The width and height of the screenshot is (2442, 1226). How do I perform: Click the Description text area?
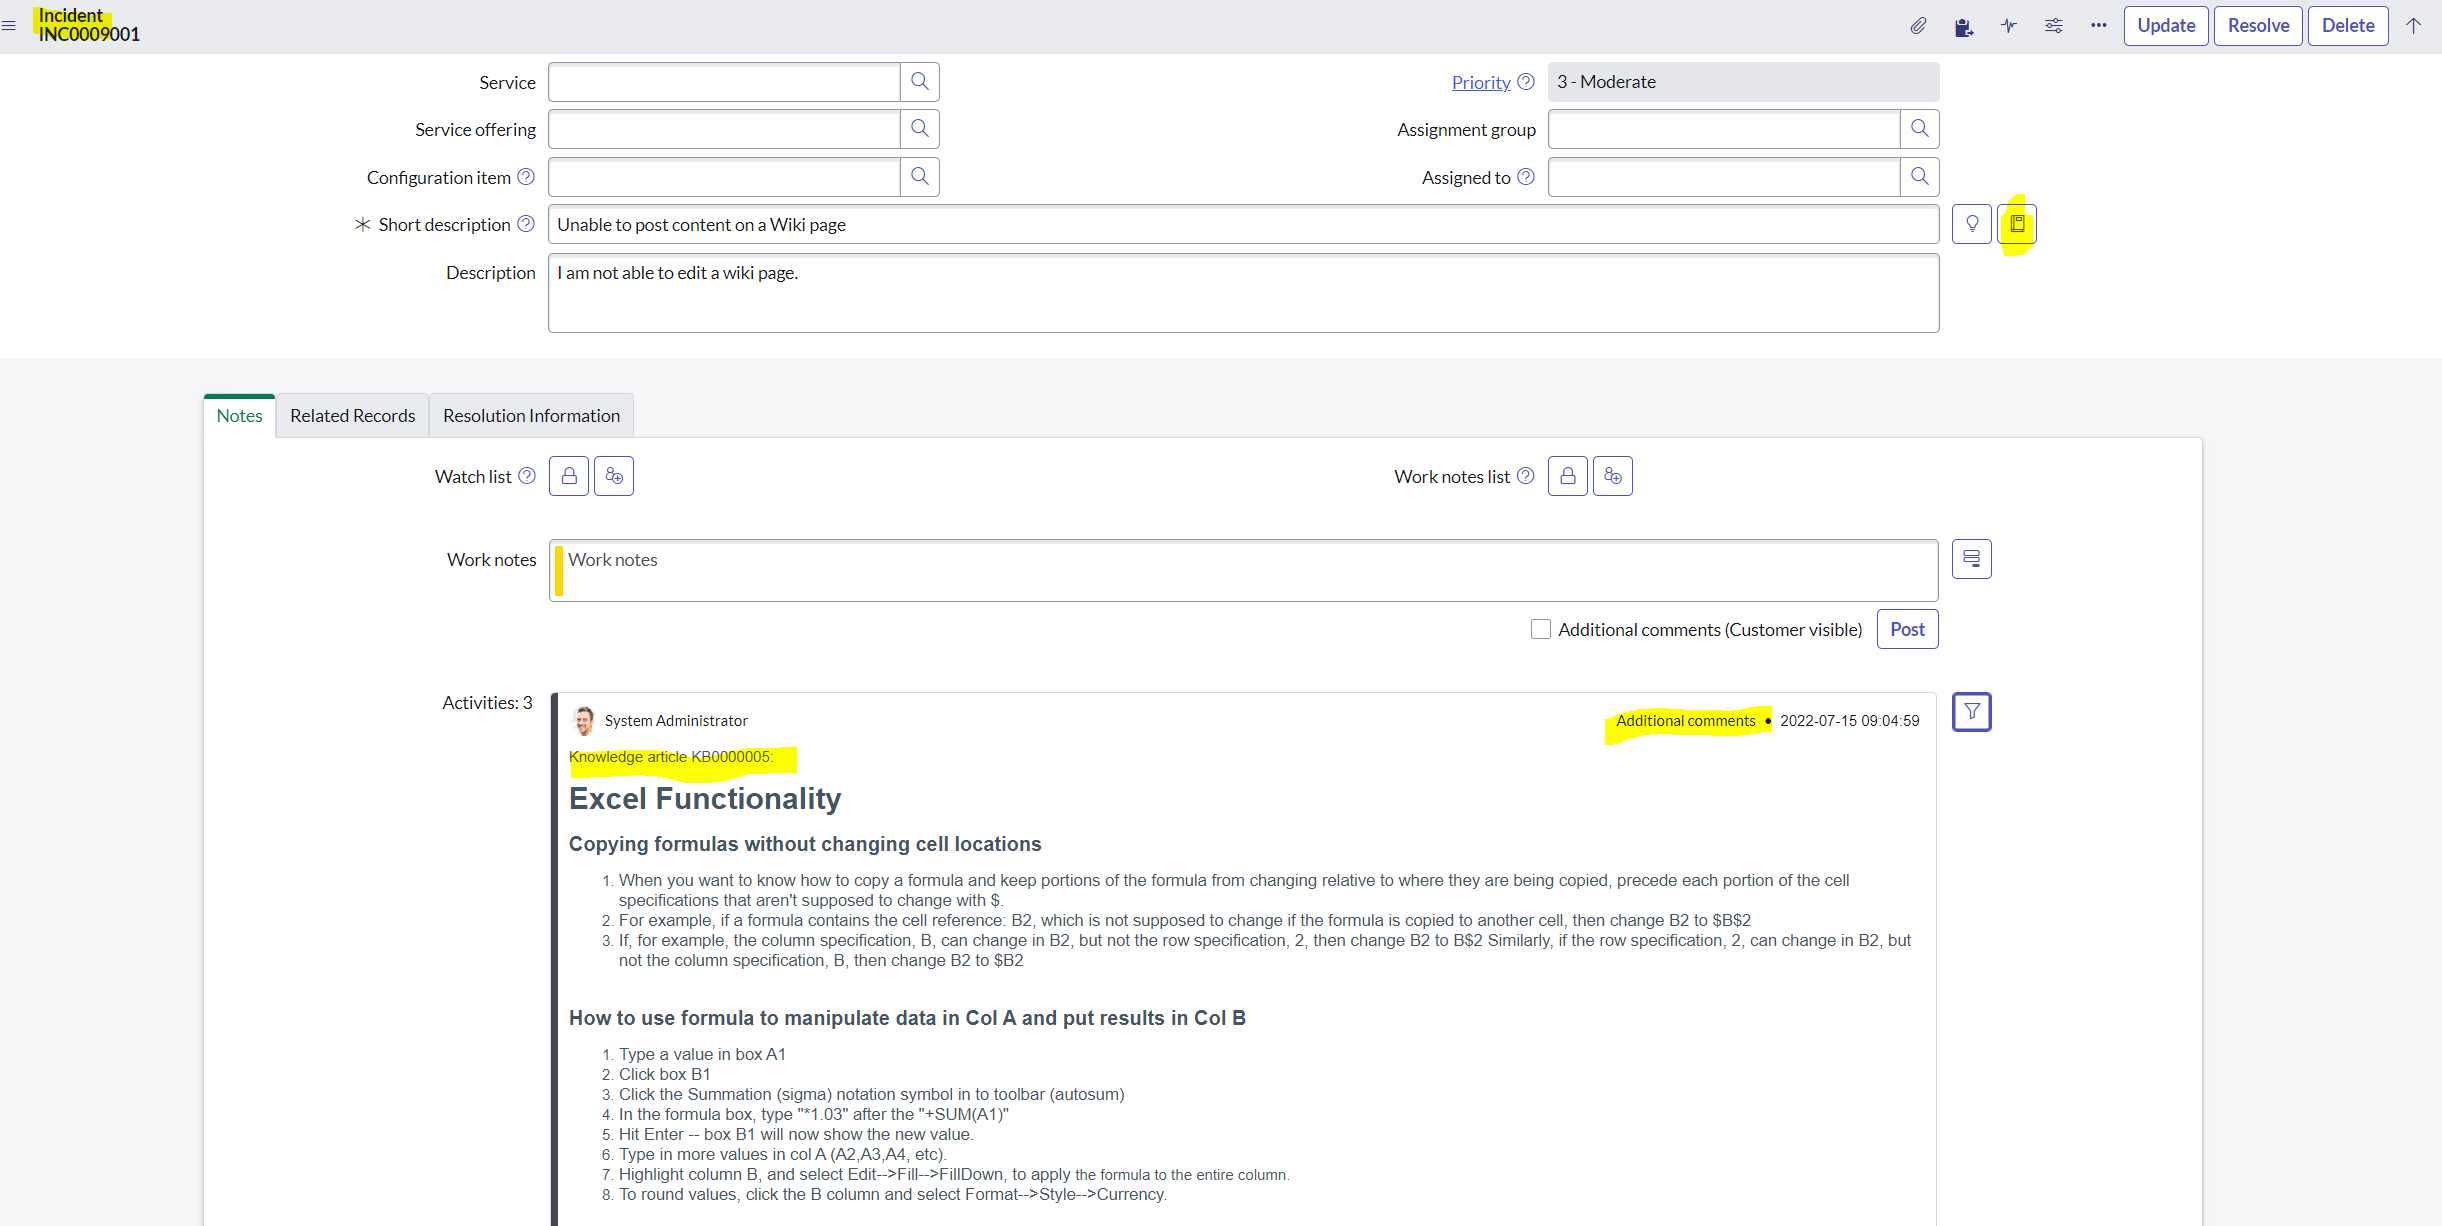[1243, 292]
